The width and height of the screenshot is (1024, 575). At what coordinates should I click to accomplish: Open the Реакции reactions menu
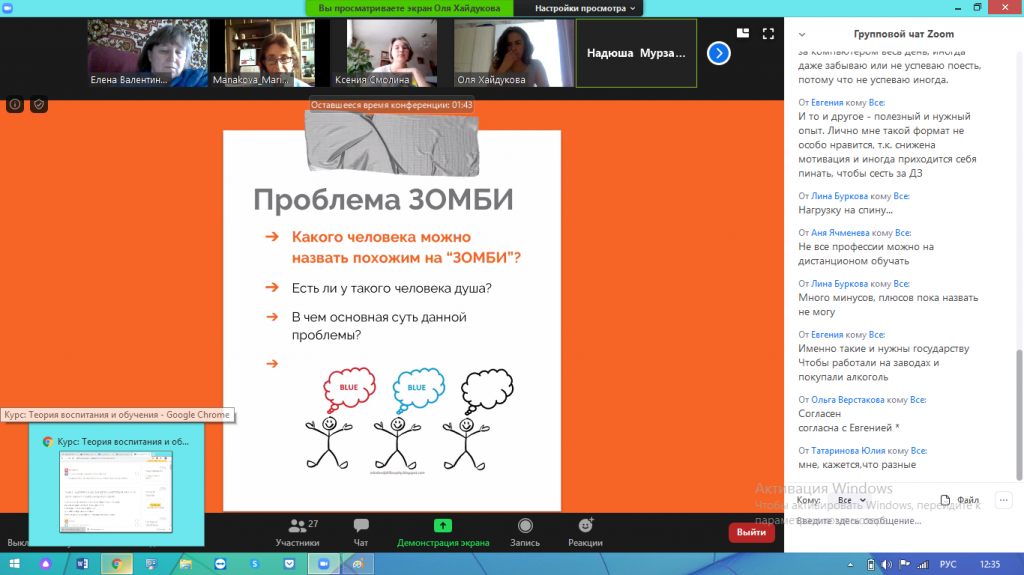585,530
